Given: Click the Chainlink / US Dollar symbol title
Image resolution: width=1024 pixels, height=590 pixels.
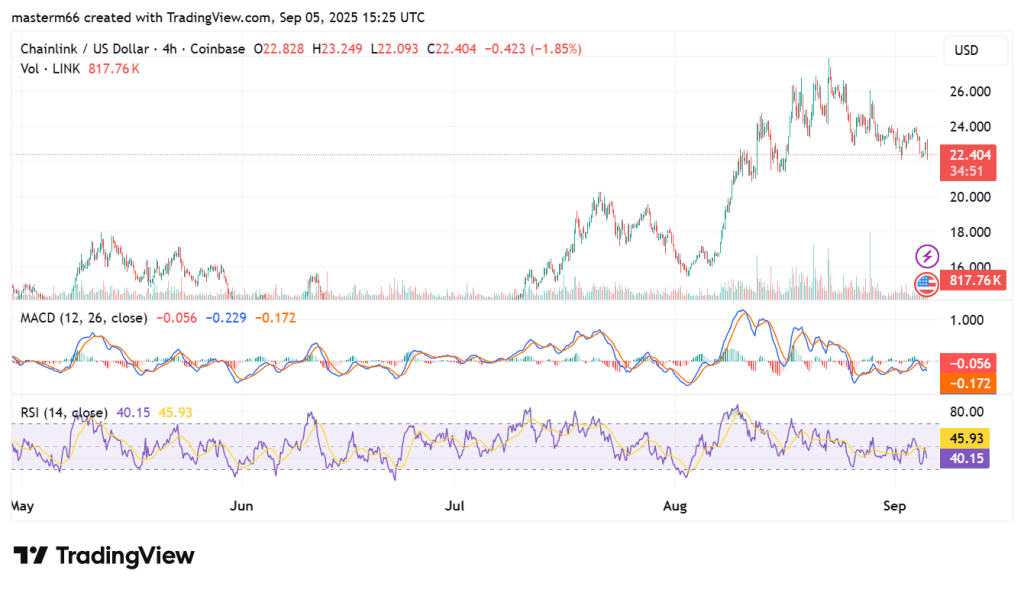Looking at the screenshot, I should (x=84, y=49).
